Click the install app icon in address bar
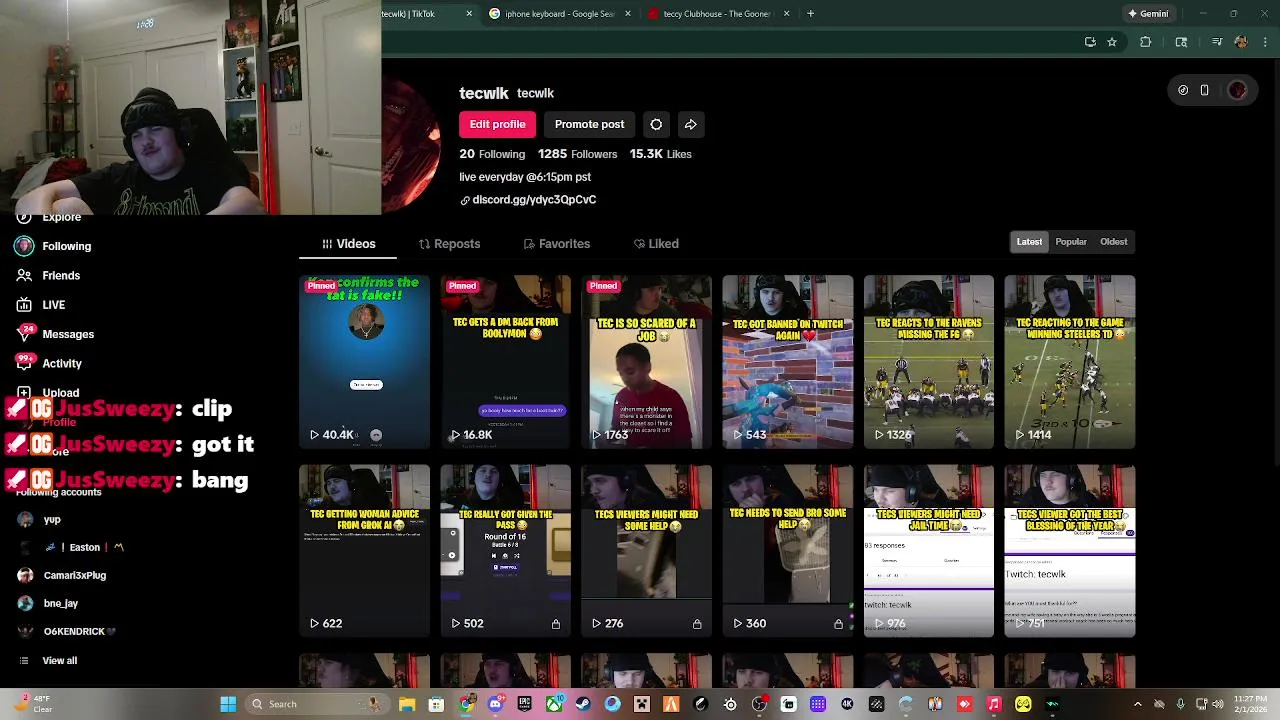 (1090, 42)
